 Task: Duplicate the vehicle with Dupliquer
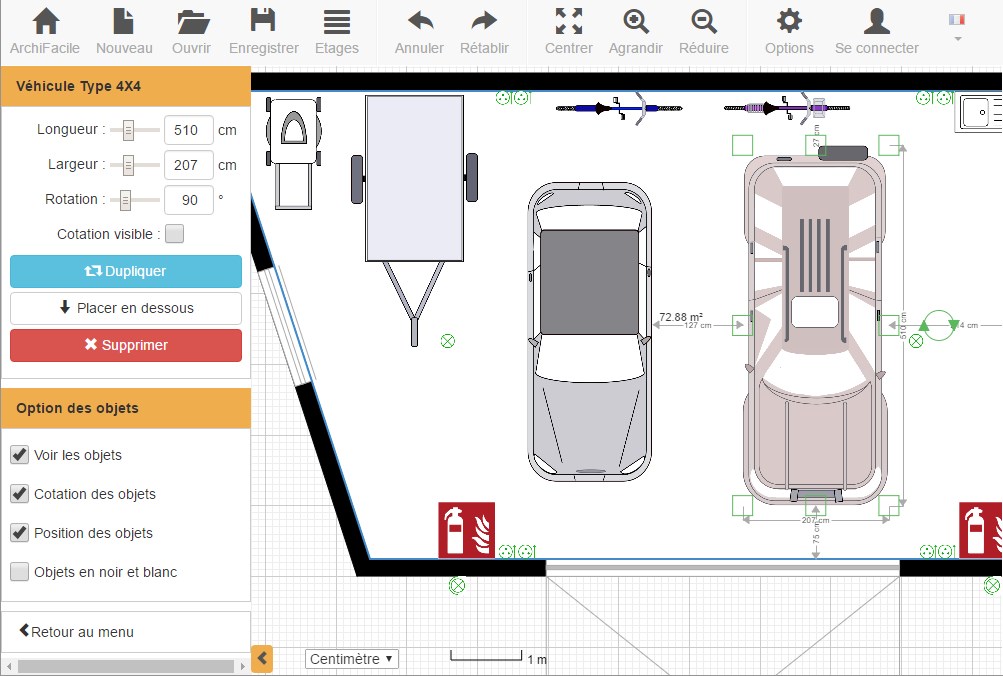click(x=125, y=271)
